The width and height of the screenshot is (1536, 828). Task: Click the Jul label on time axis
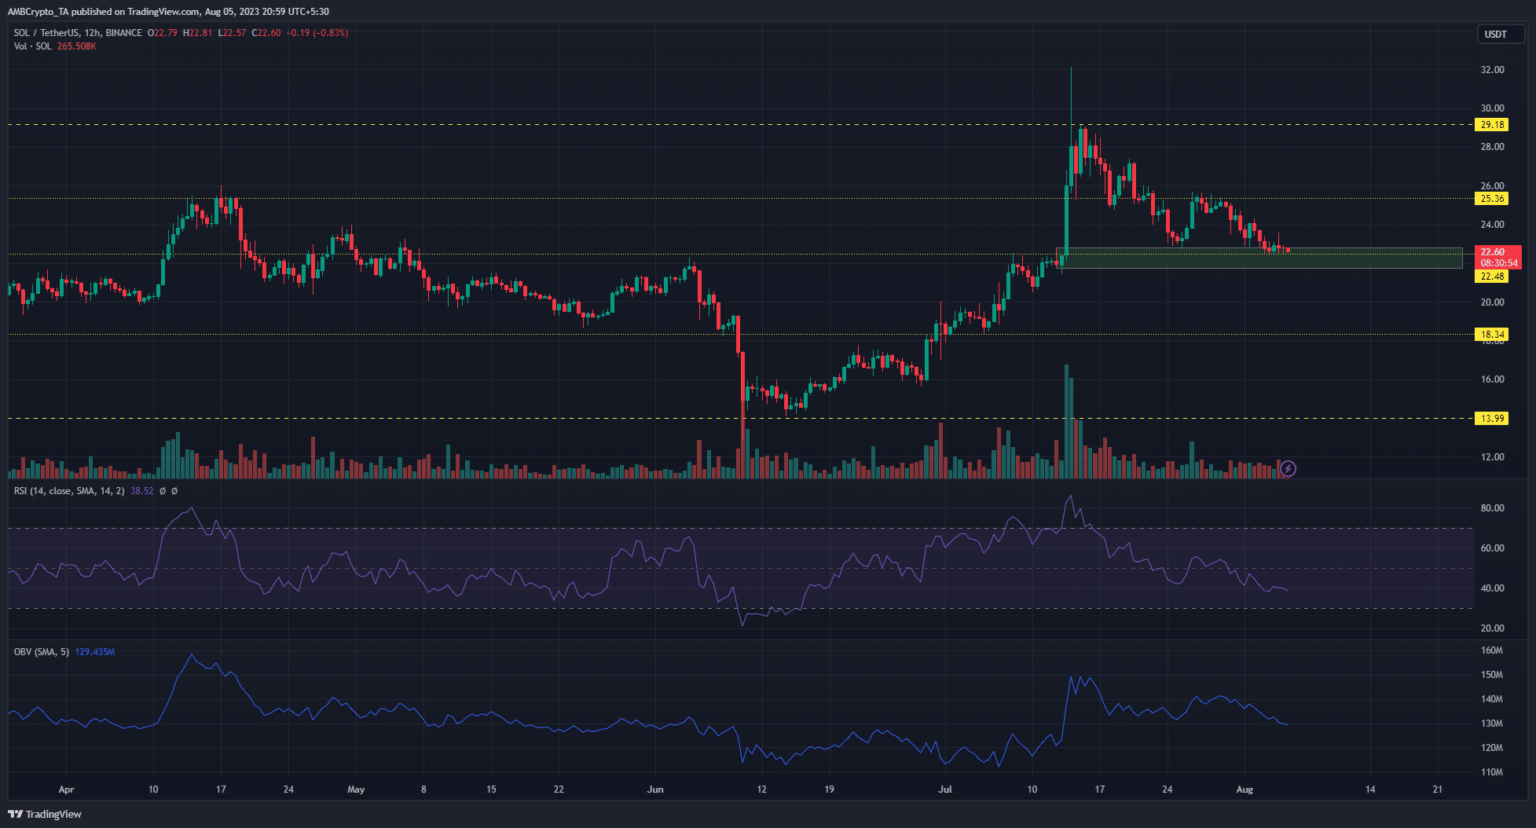[945, 789]
